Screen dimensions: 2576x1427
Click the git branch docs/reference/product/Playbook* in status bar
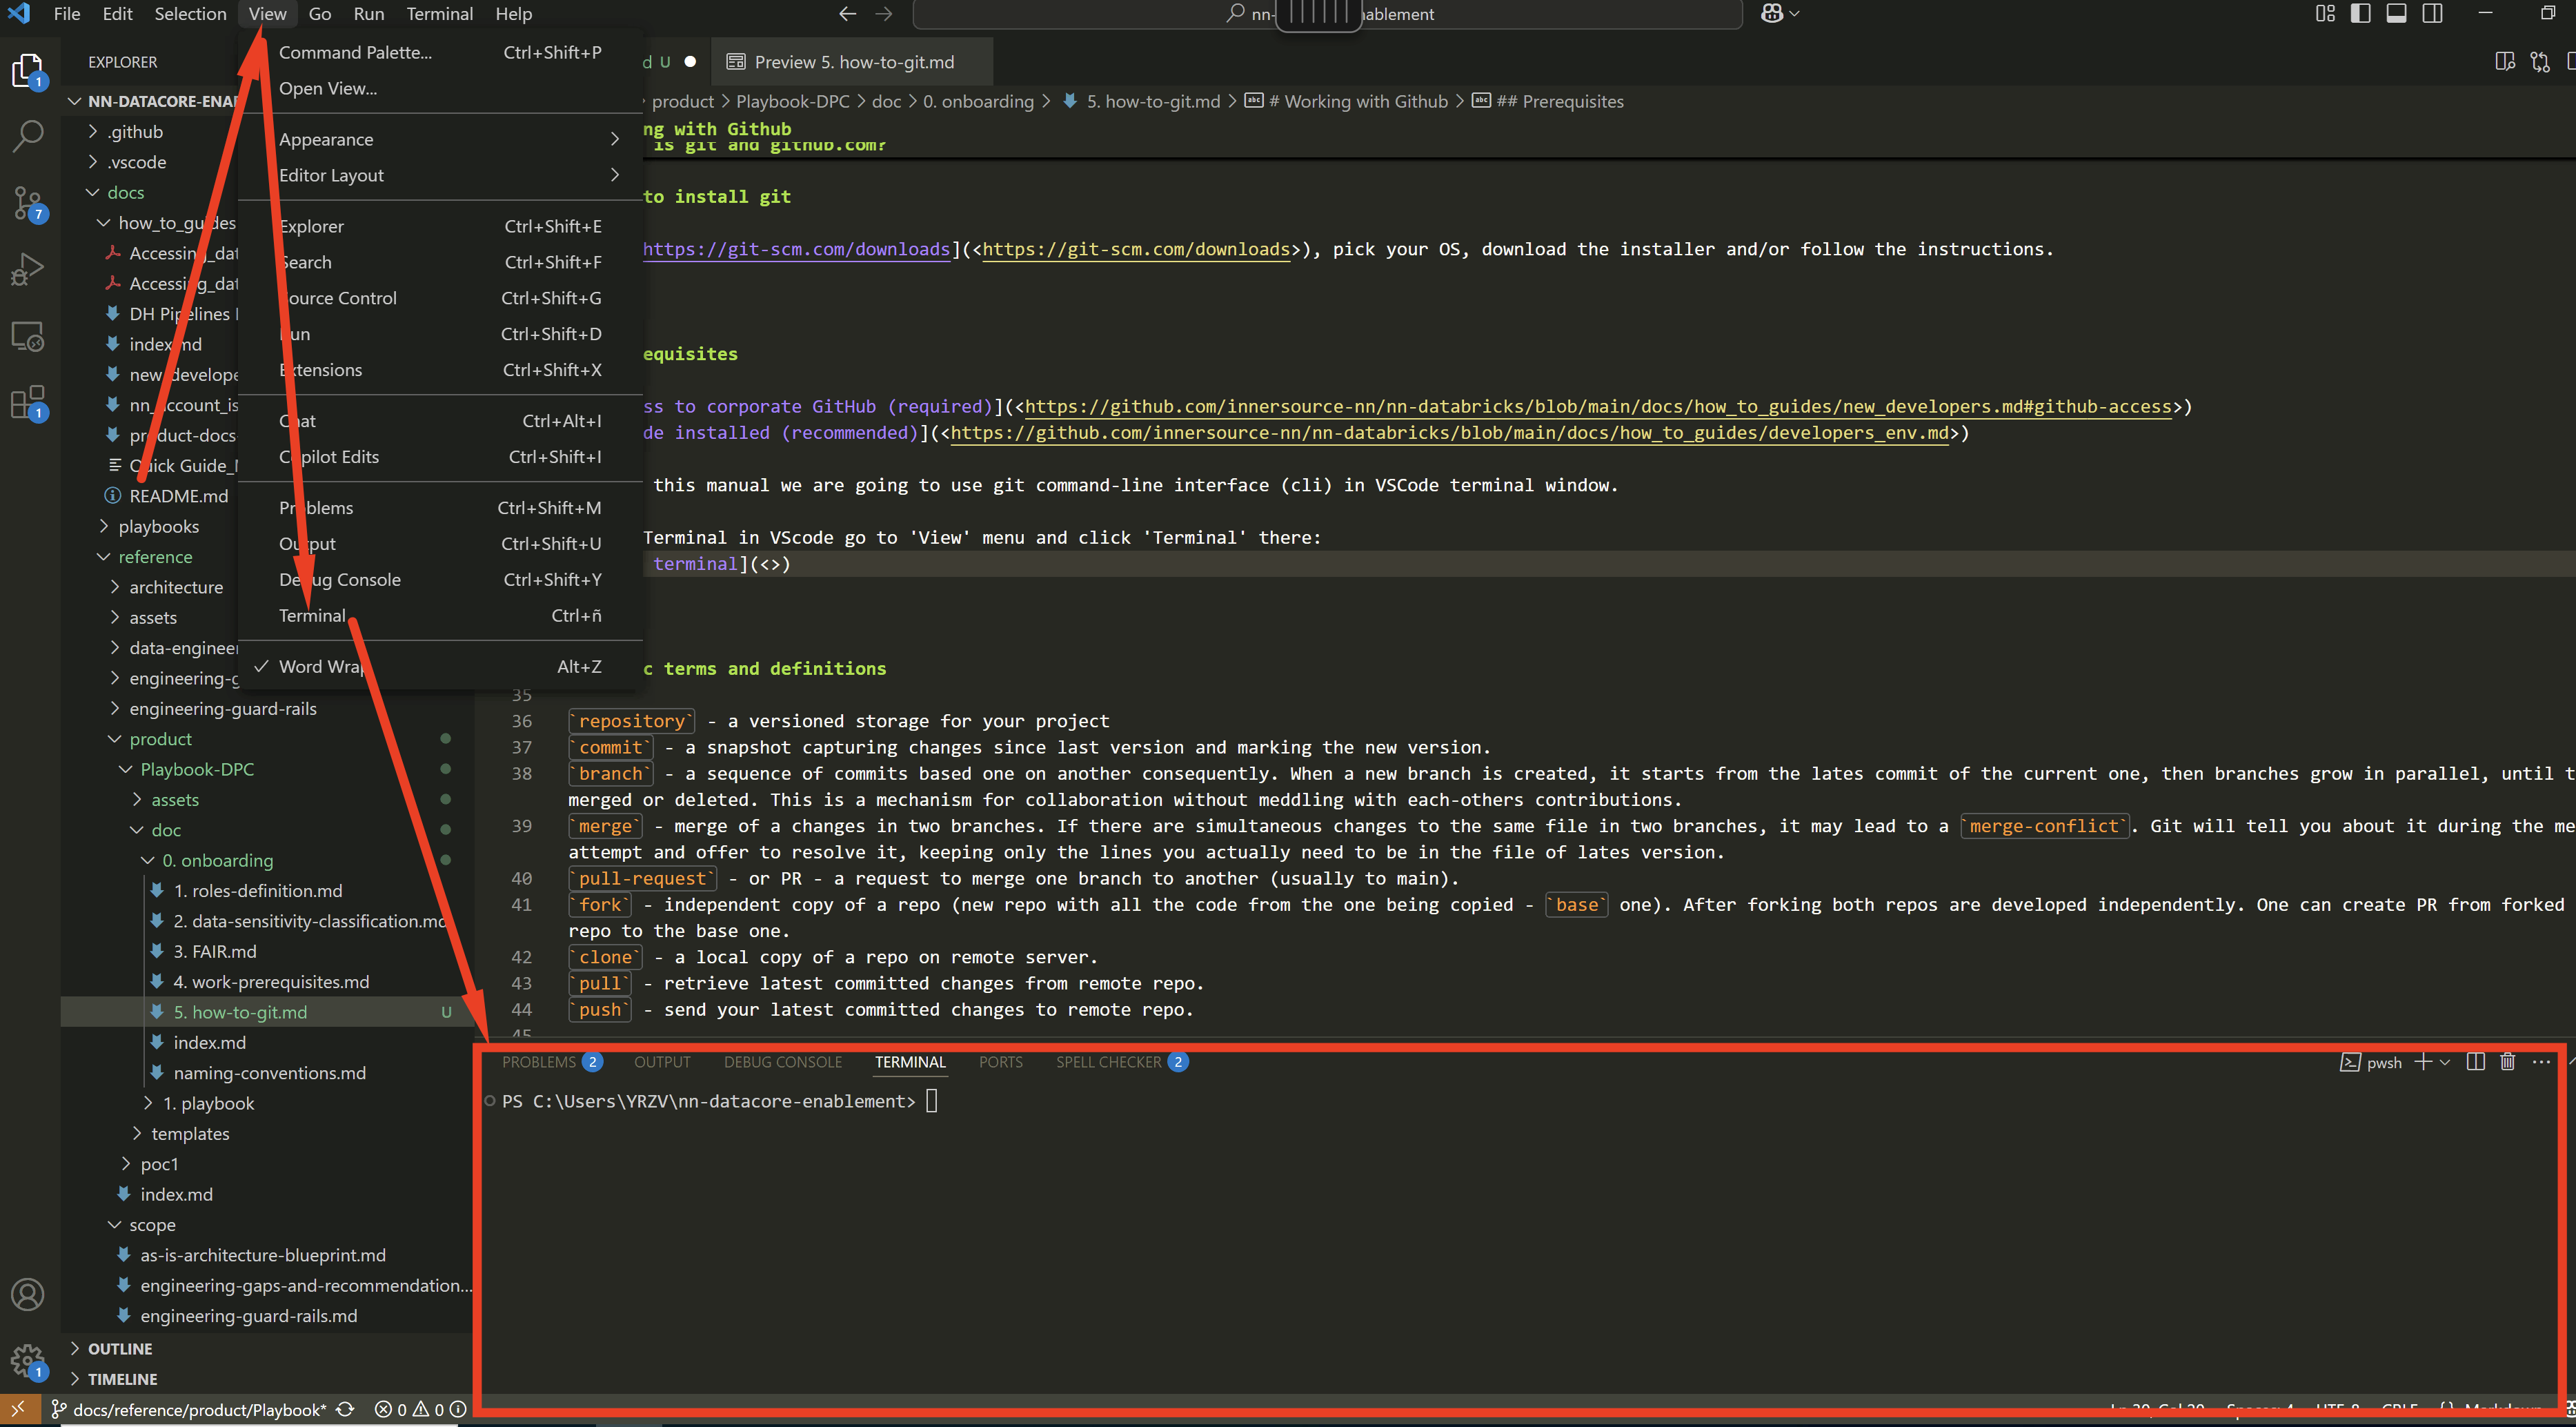(189, 1409)
